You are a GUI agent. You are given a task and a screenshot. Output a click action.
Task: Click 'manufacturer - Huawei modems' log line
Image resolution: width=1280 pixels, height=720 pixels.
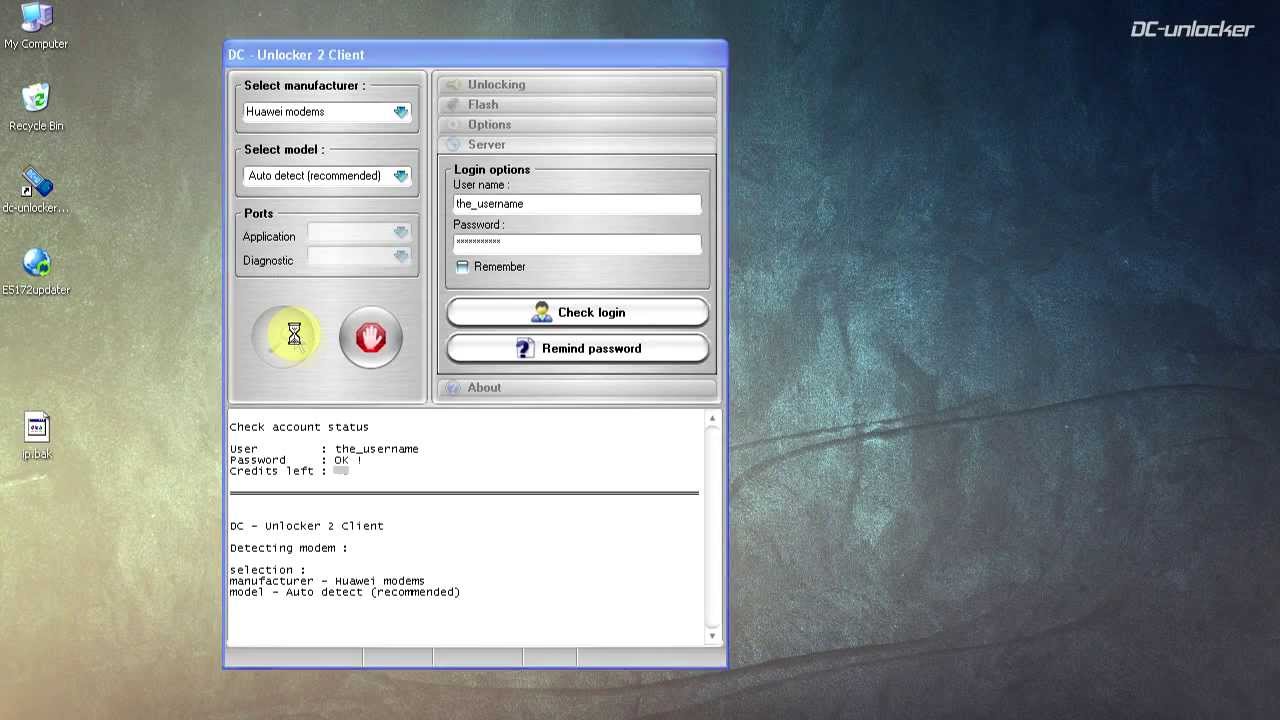tap(327, 581)
